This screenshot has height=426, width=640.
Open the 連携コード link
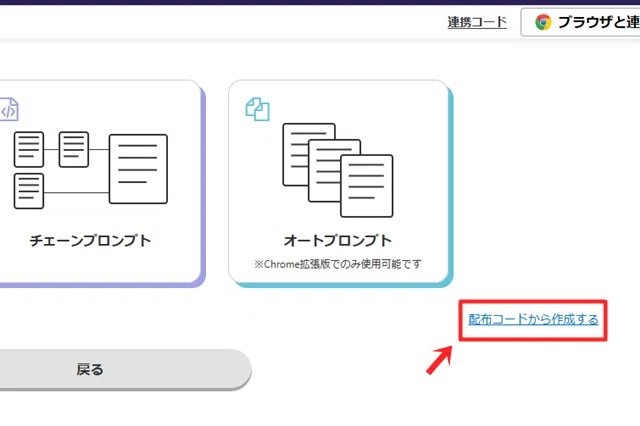click(x=477, y=22)
